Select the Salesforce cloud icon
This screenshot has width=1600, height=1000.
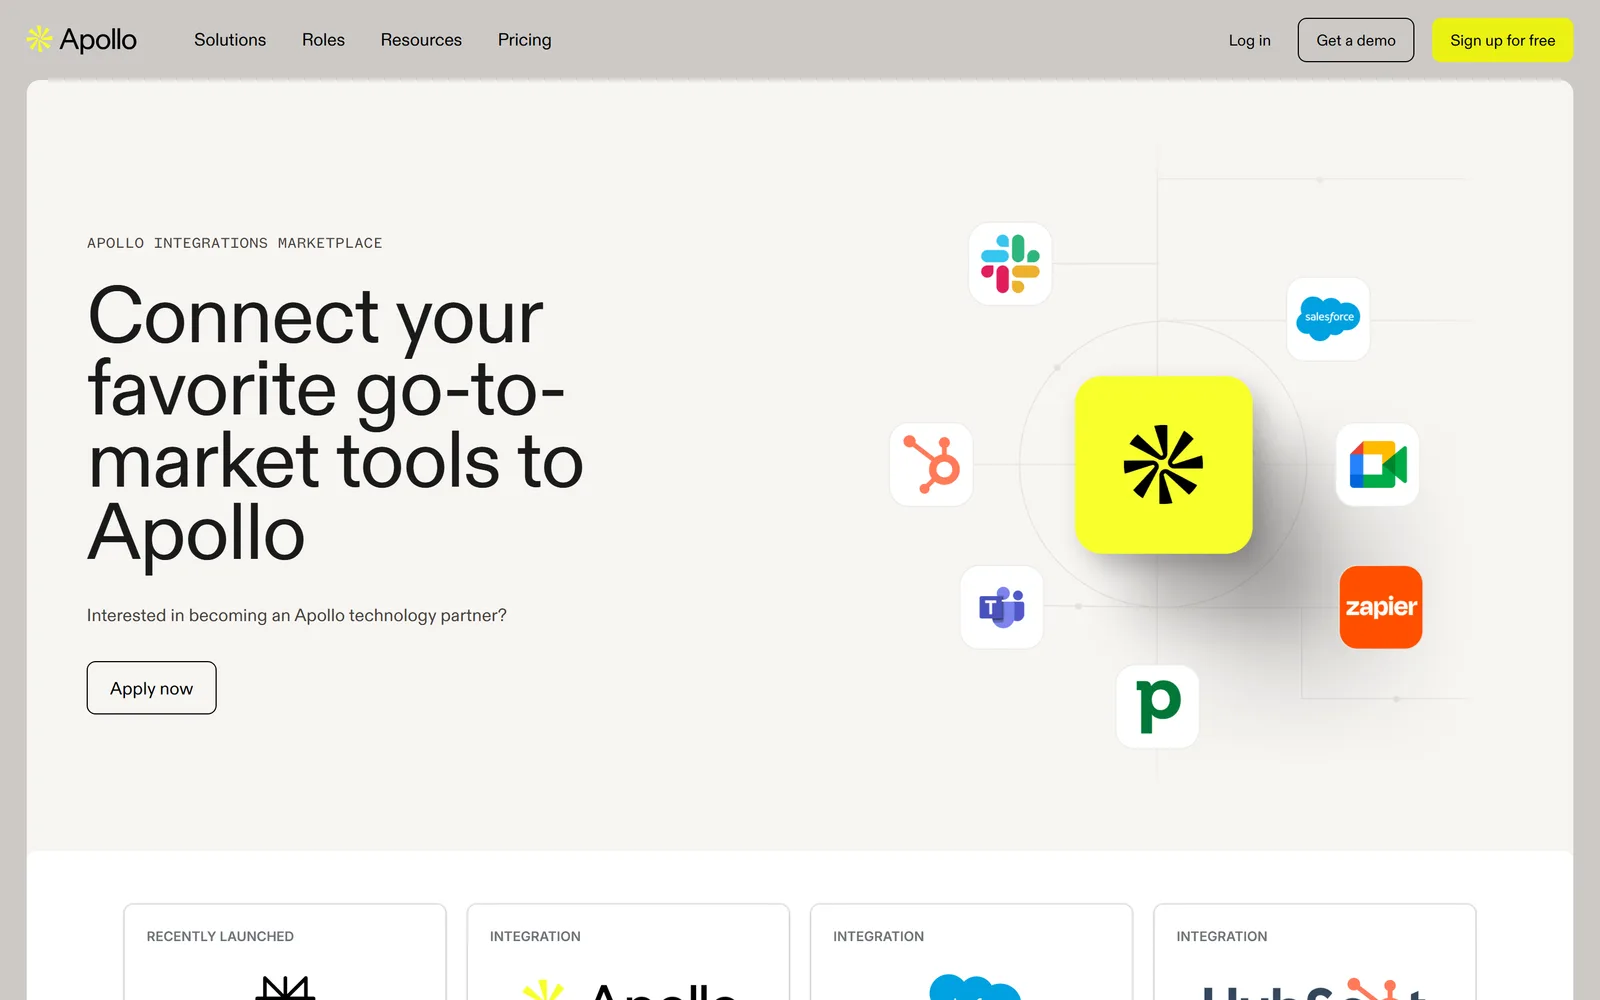click(x=1328, y=319)
